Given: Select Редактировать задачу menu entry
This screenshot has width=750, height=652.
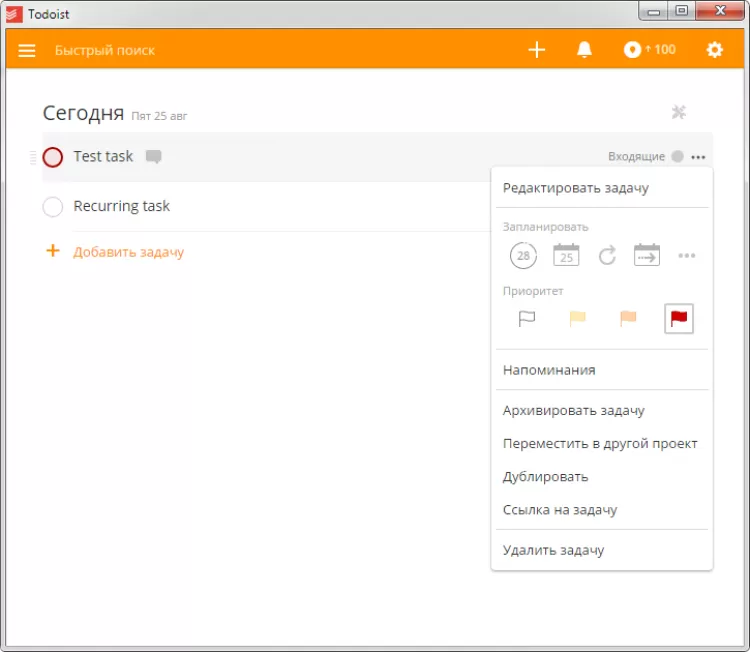Looking at the screenshot, I should 575,188.
